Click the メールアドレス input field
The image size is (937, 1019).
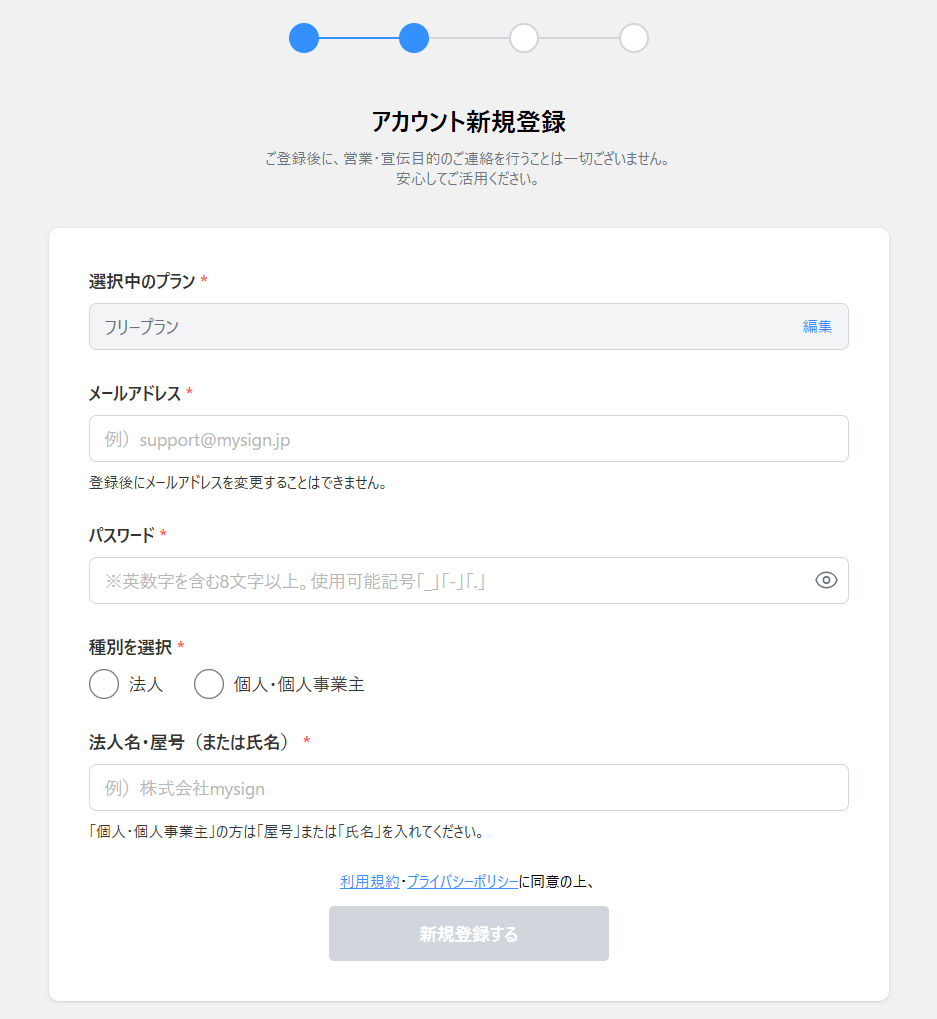468,438
